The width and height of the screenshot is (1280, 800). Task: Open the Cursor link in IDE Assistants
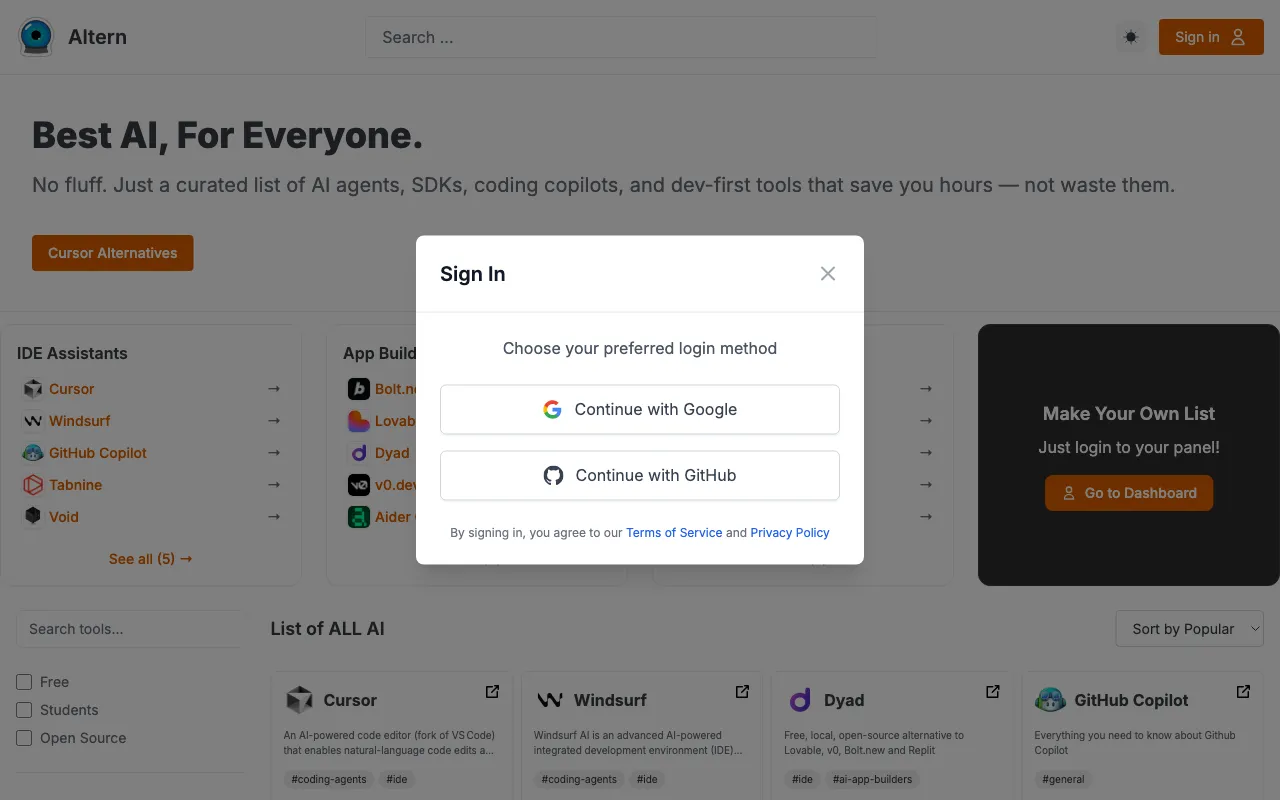[72, 389]
